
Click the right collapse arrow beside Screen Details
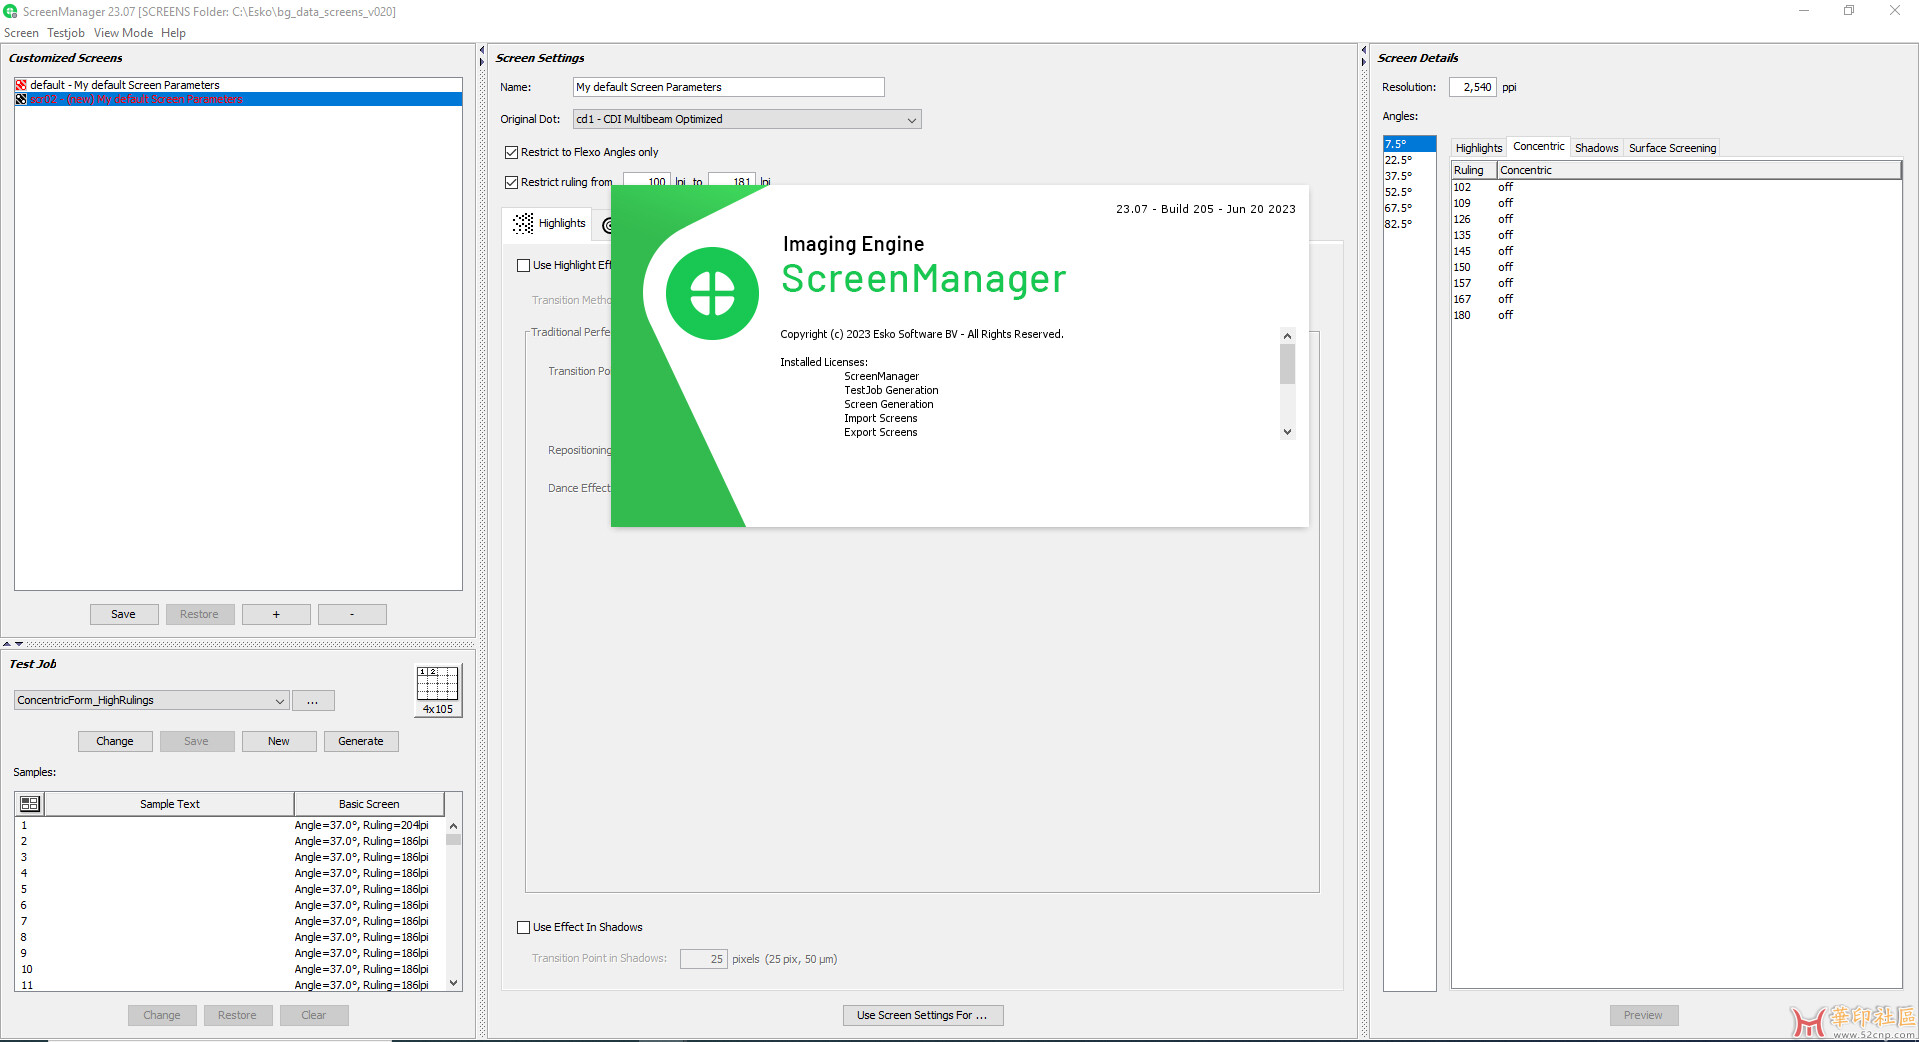coord(1363,62)
